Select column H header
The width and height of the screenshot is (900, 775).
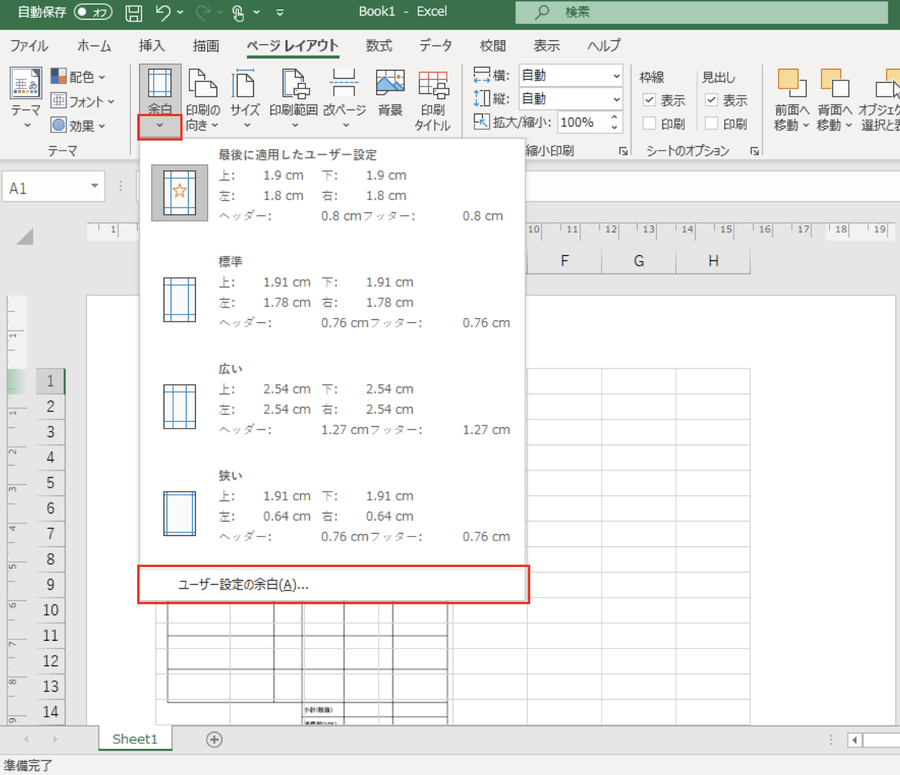point(713,261)
